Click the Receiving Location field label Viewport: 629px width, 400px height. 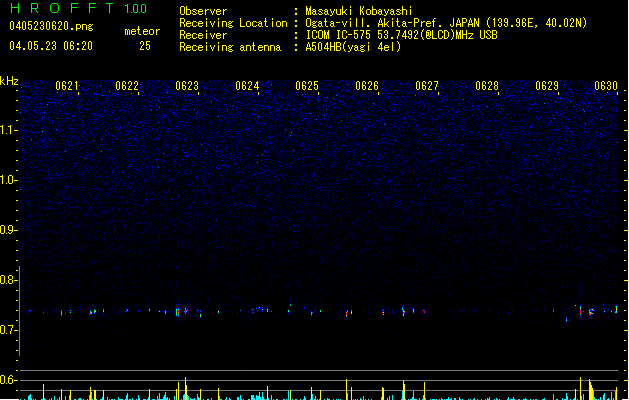coord(233,23)
